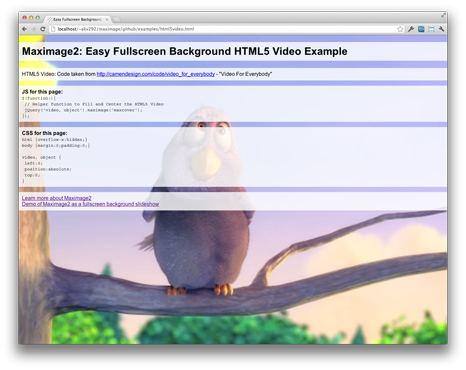Screen dimensions: 466x370
Task: Click the "Video For Everybody" quoted text
Action: tap(245, 74)
